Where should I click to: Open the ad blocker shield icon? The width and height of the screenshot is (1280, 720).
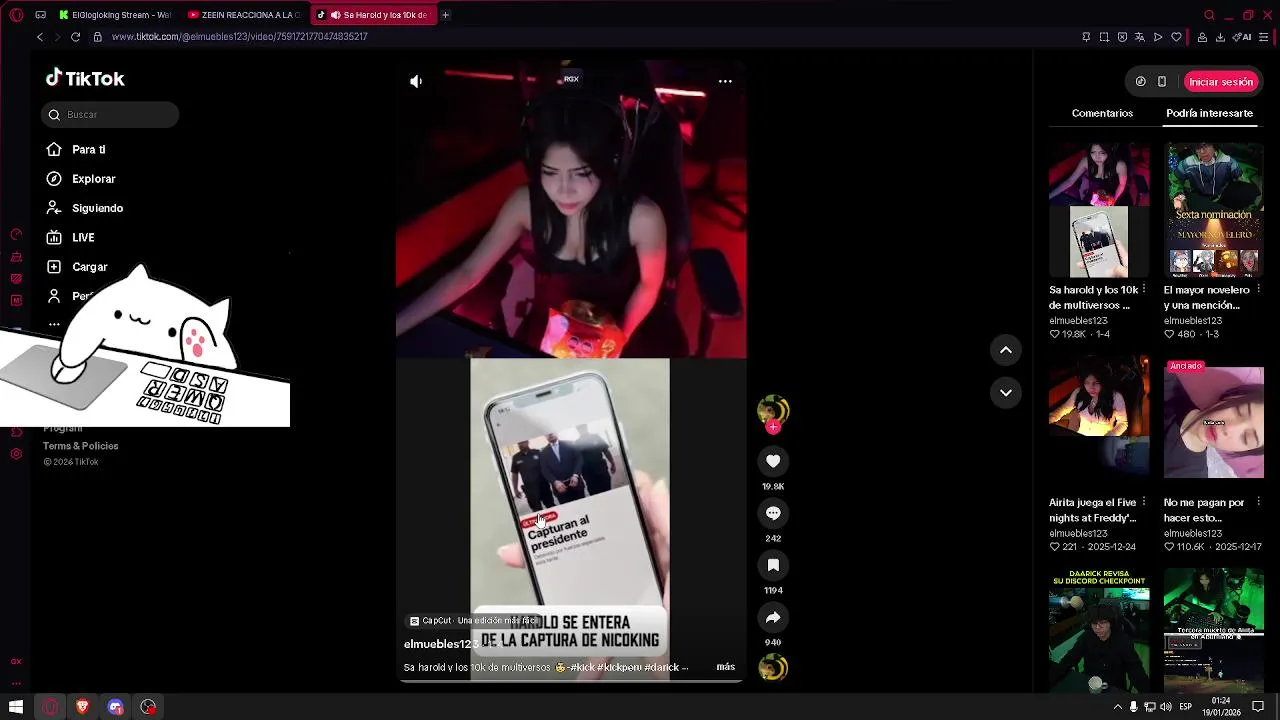coord(1122,37)
